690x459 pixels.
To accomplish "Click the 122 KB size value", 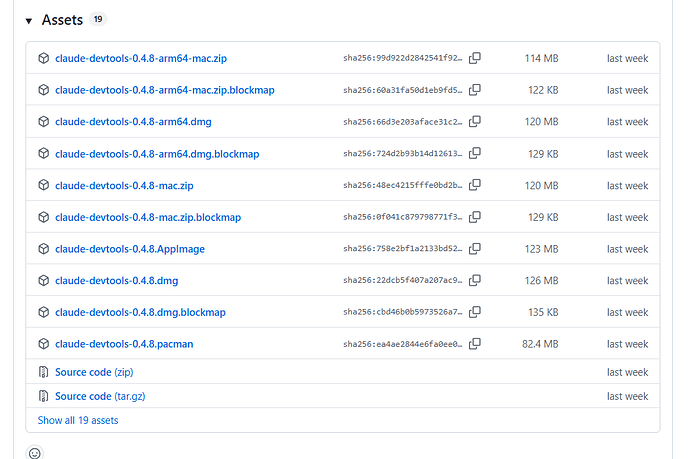I will point(543,90).
